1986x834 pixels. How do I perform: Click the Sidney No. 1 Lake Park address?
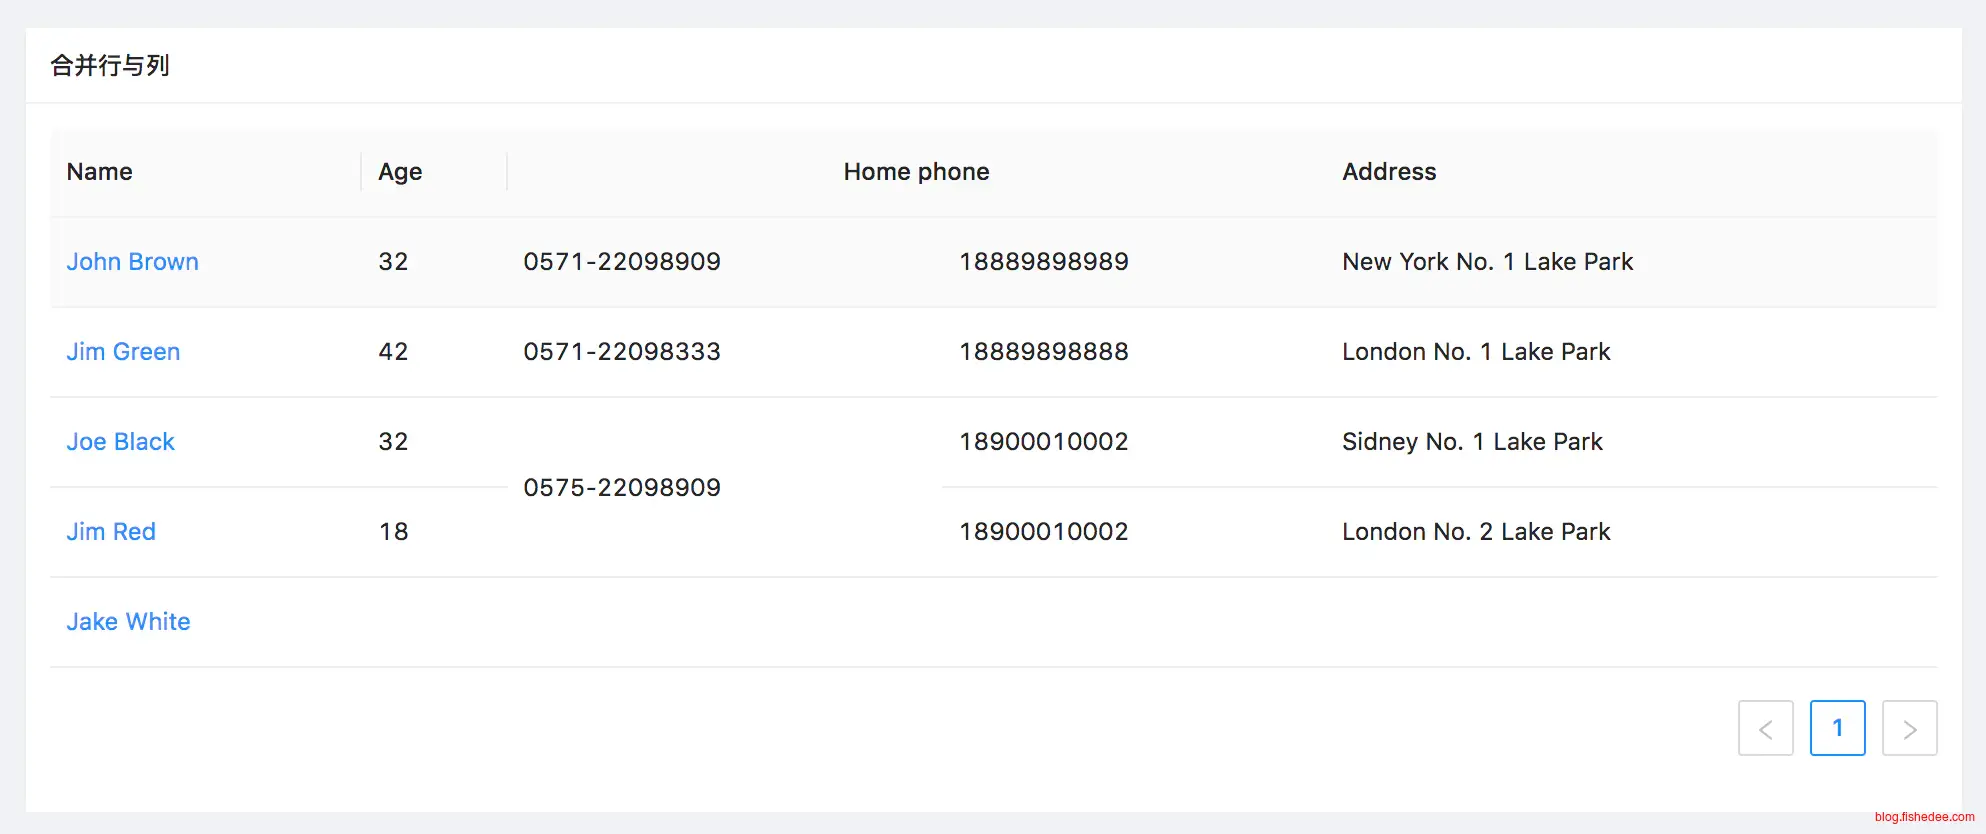tap(1472, 442)
